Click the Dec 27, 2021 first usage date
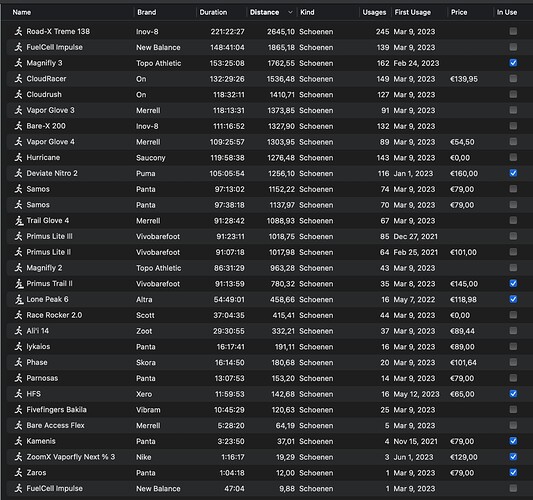Image resolution: width=533 pixels, height=500 pixels. pyautogui.click(x=415, y=237)
